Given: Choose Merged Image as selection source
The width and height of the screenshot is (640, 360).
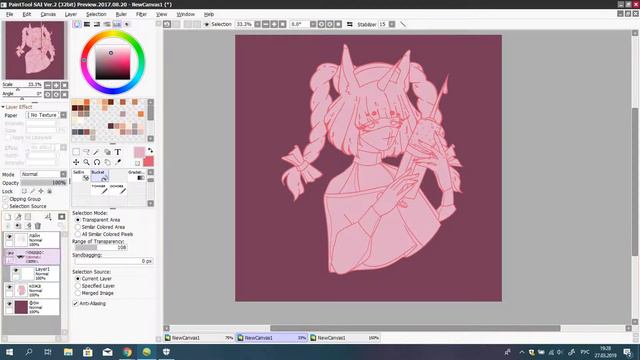Looking at the screenshot, I should (78, 293).
